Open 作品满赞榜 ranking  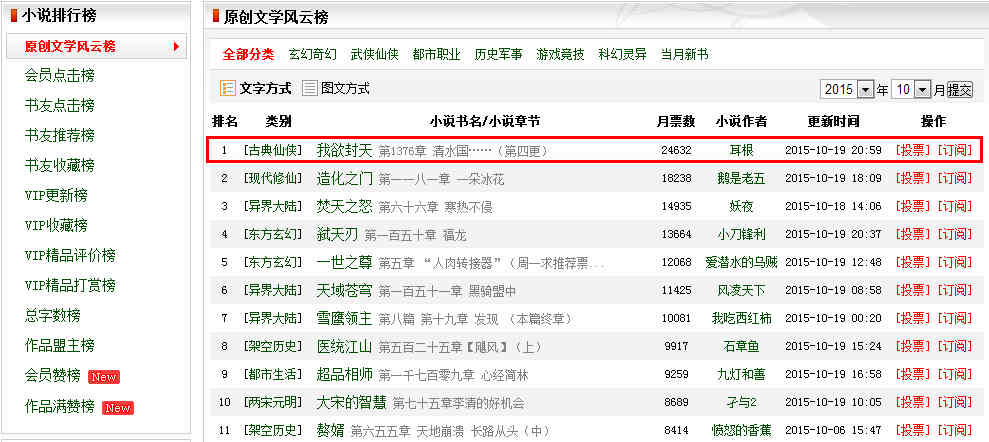coord(59,405)
